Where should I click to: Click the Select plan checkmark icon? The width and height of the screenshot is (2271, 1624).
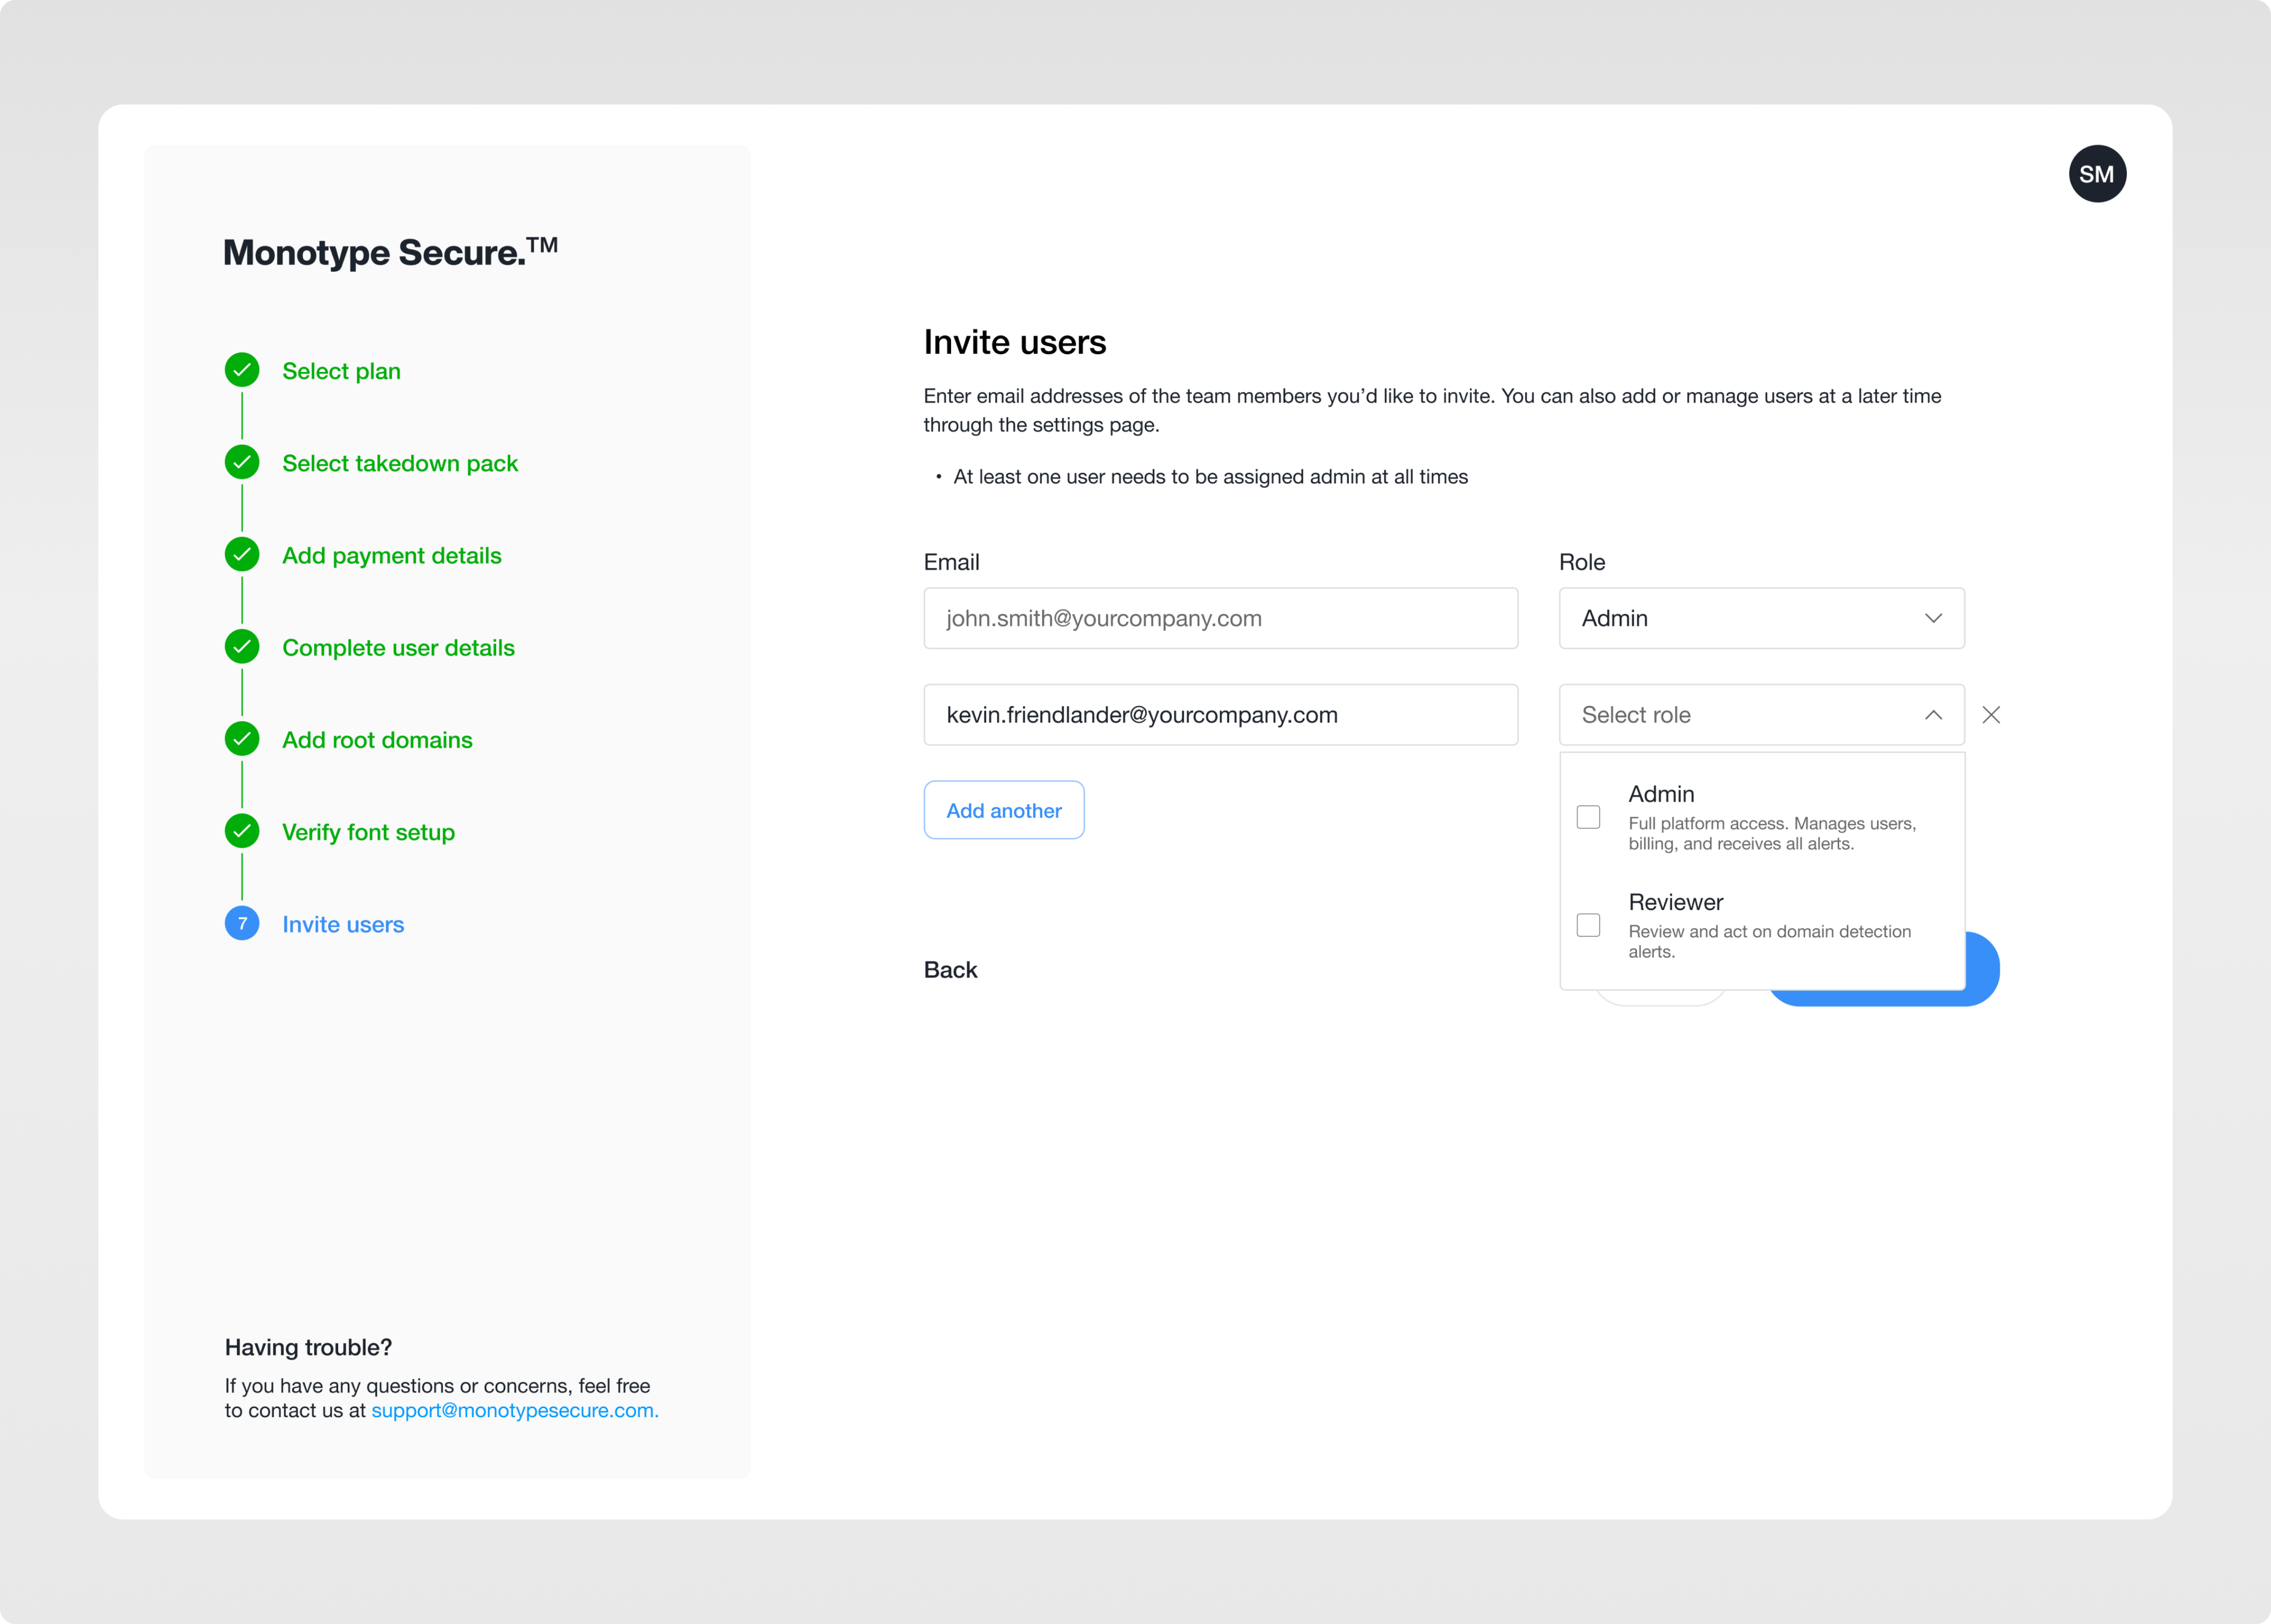[242, 370]
